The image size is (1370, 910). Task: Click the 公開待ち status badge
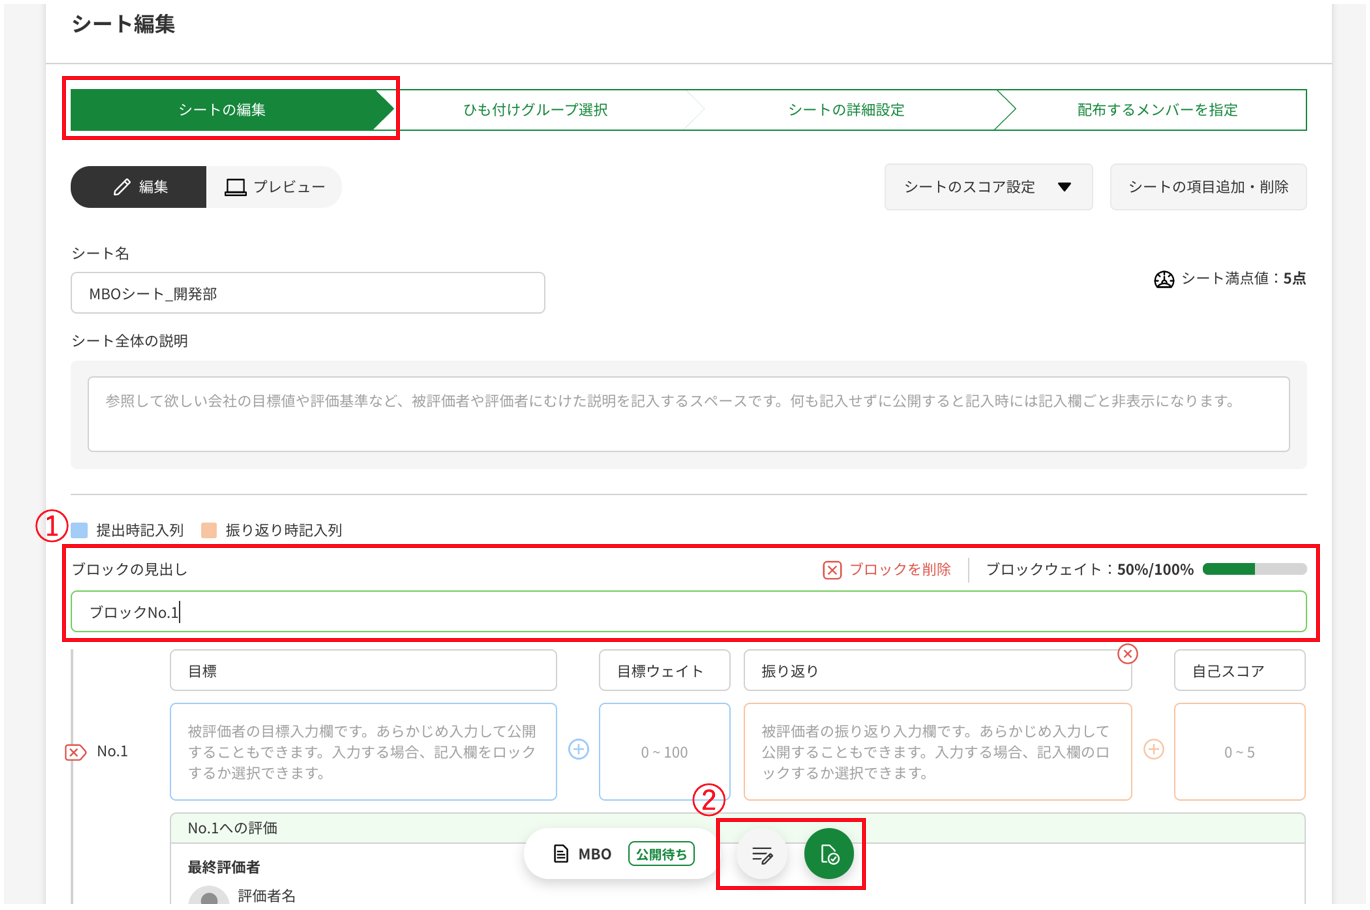point(661,854)
